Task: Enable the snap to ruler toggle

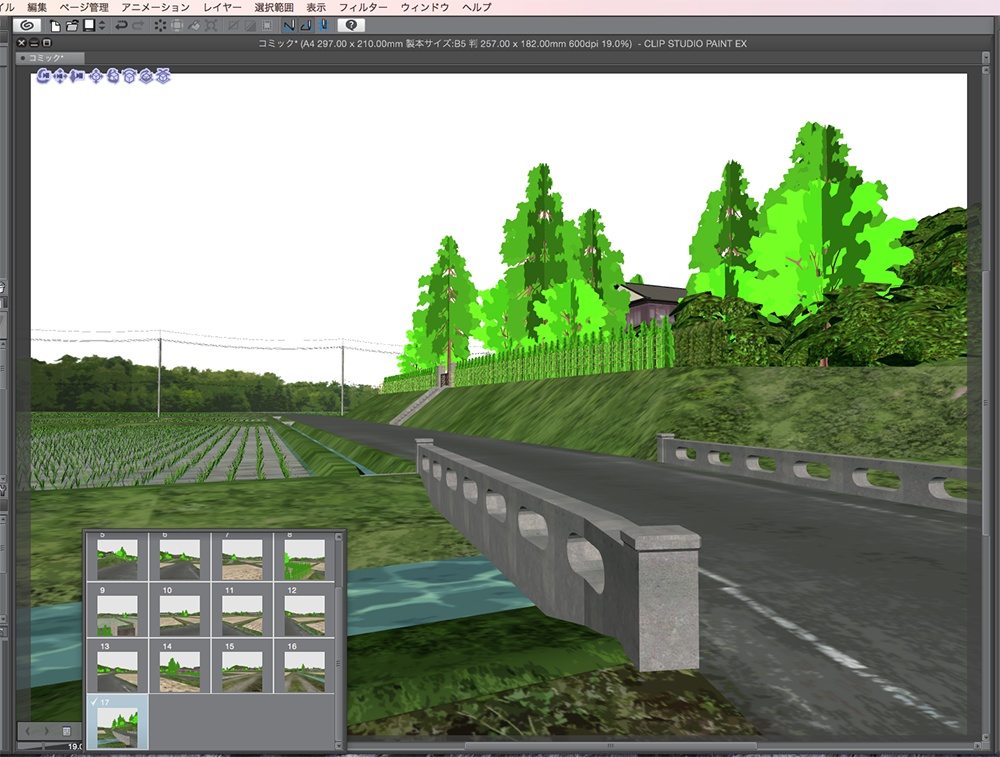Action: [x=288, y=25]
